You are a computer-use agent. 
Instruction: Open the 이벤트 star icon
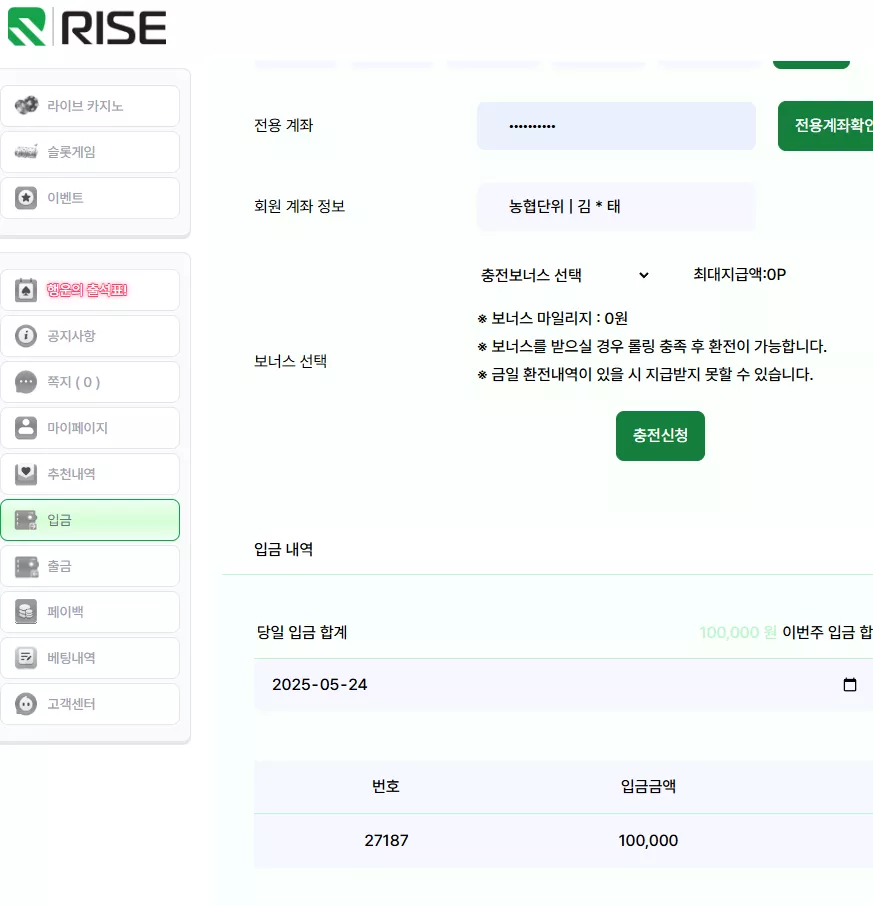(x=26, y=198)
